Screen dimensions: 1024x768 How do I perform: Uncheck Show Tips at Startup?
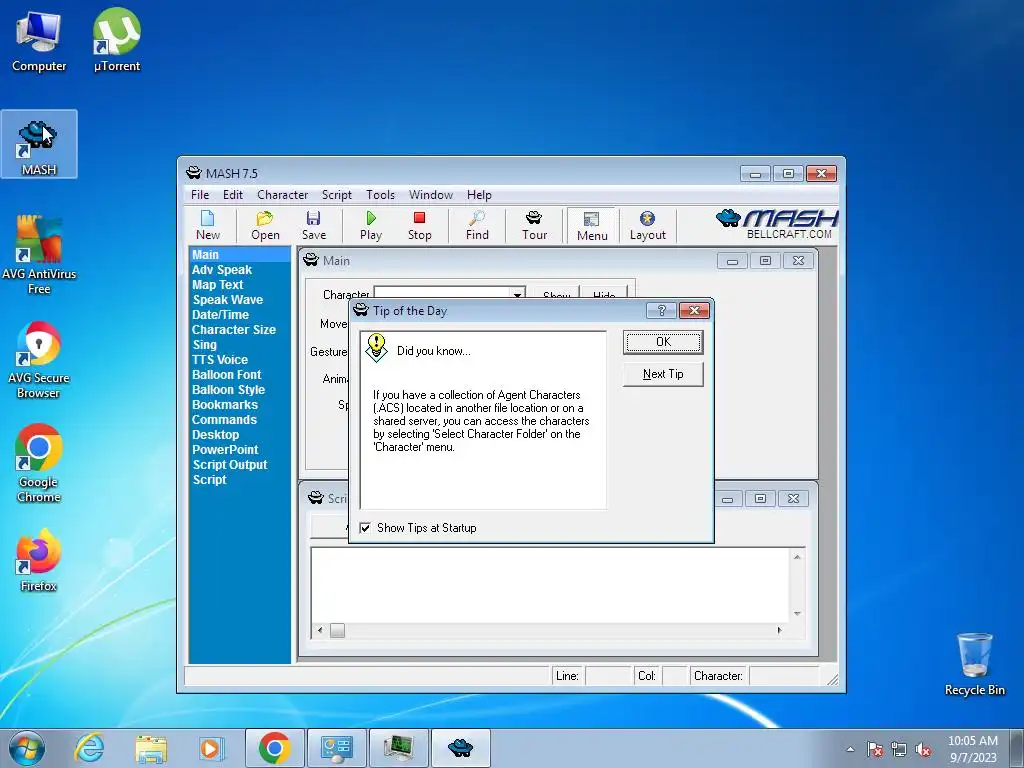[x=365, y=528]
